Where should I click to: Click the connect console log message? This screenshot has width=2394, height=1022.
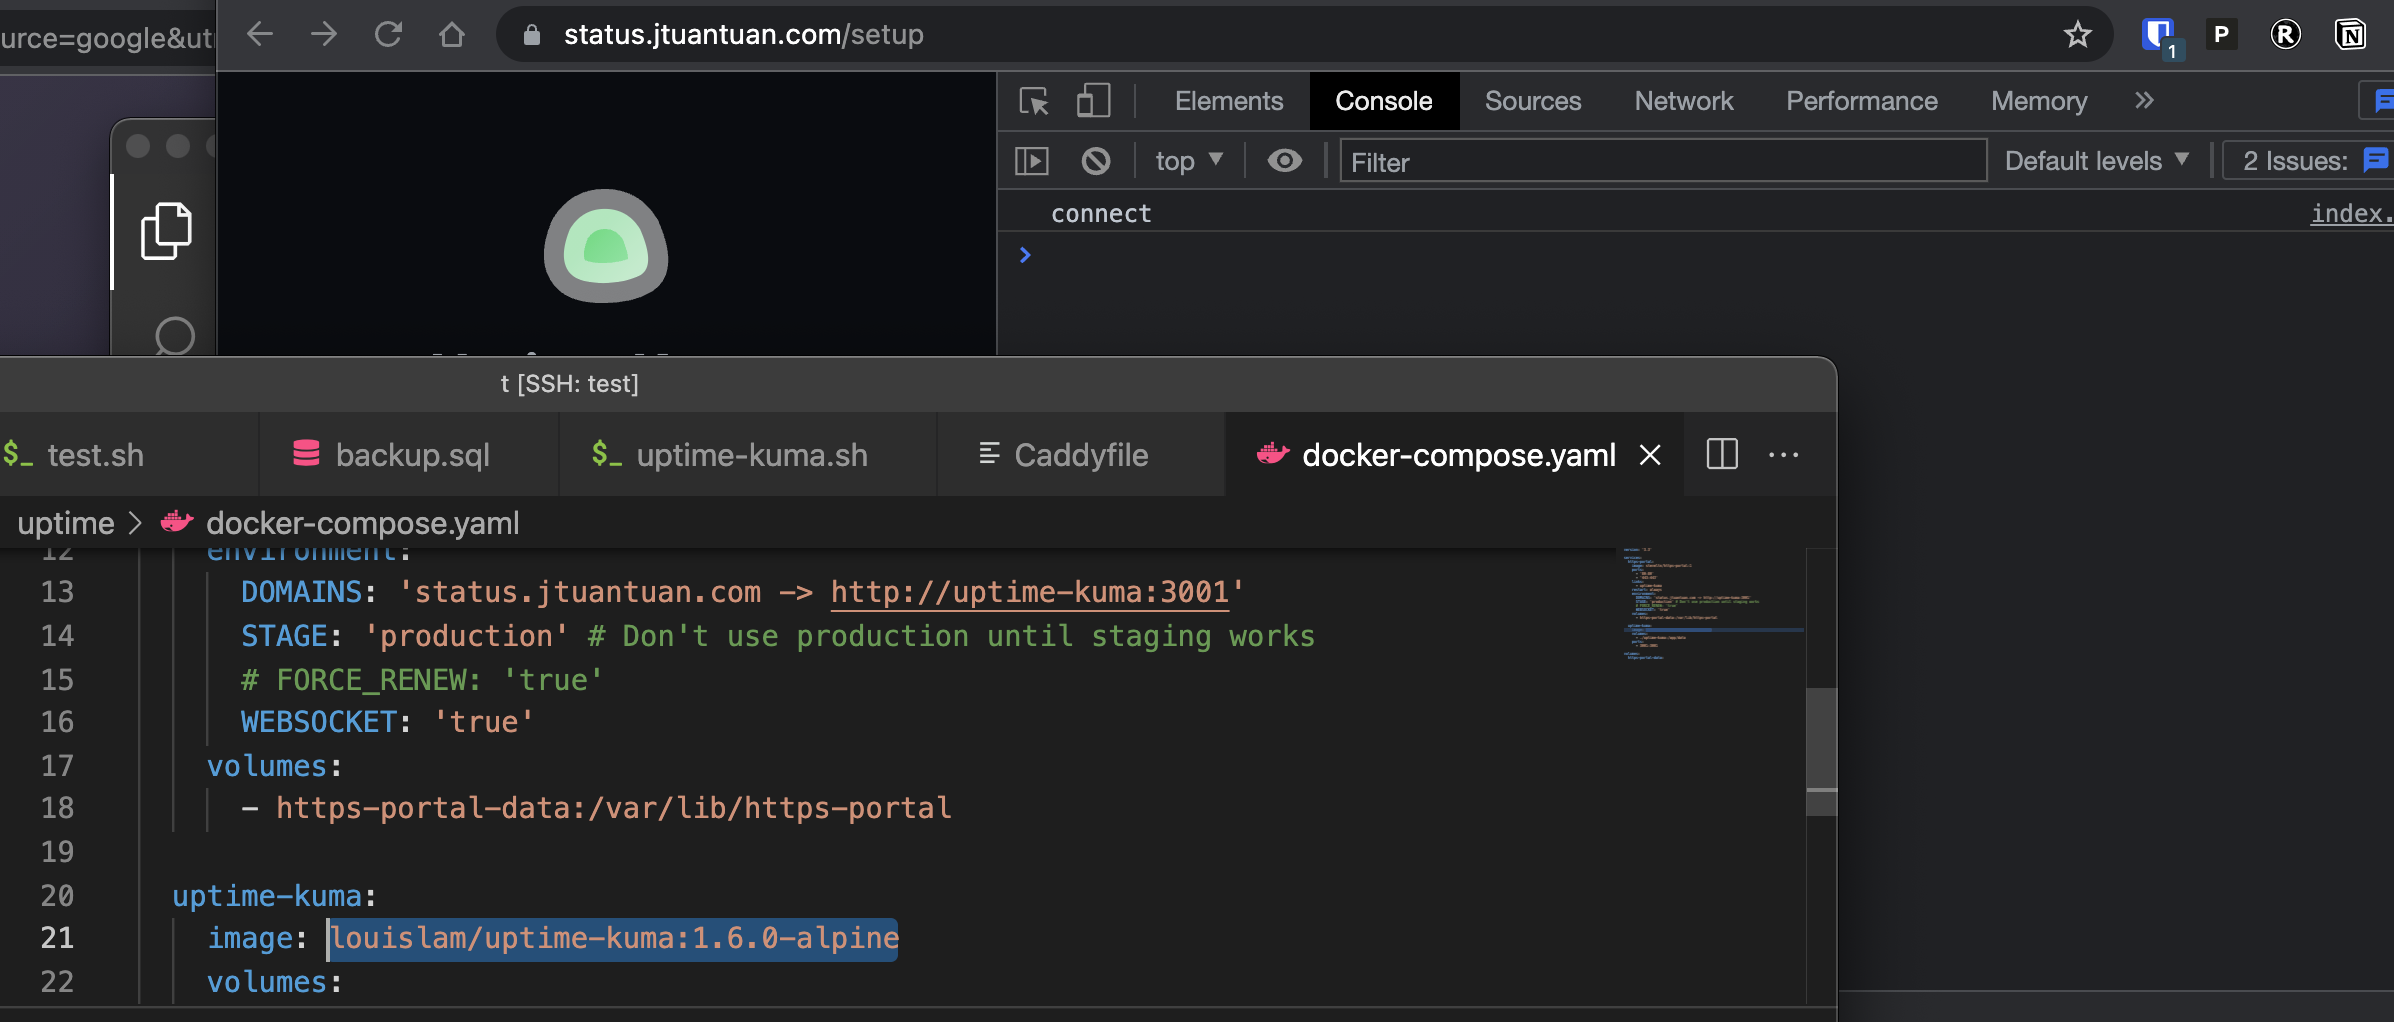click(x=1101, y=213)
